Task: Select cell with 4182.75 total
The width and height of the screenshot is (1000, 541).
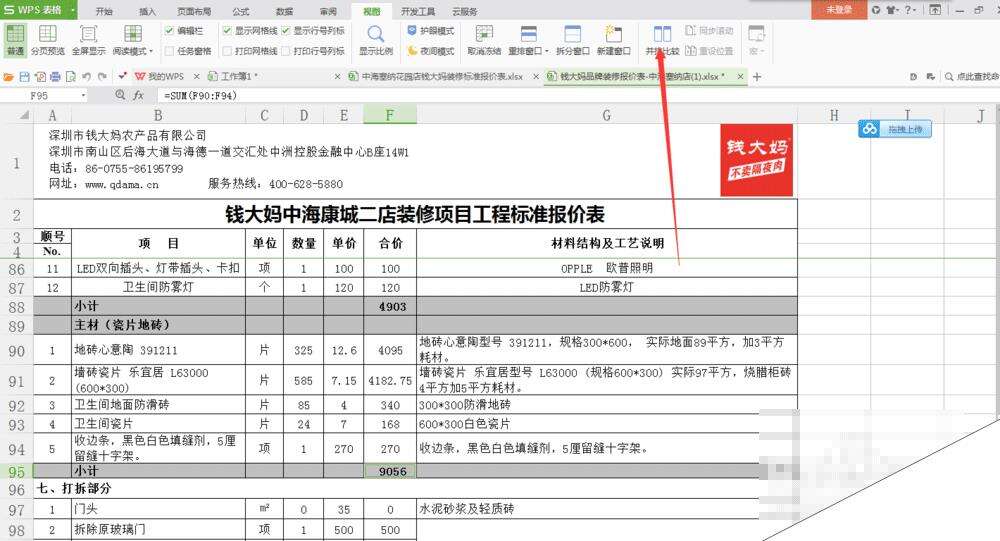Action: [x=390, y=381]
